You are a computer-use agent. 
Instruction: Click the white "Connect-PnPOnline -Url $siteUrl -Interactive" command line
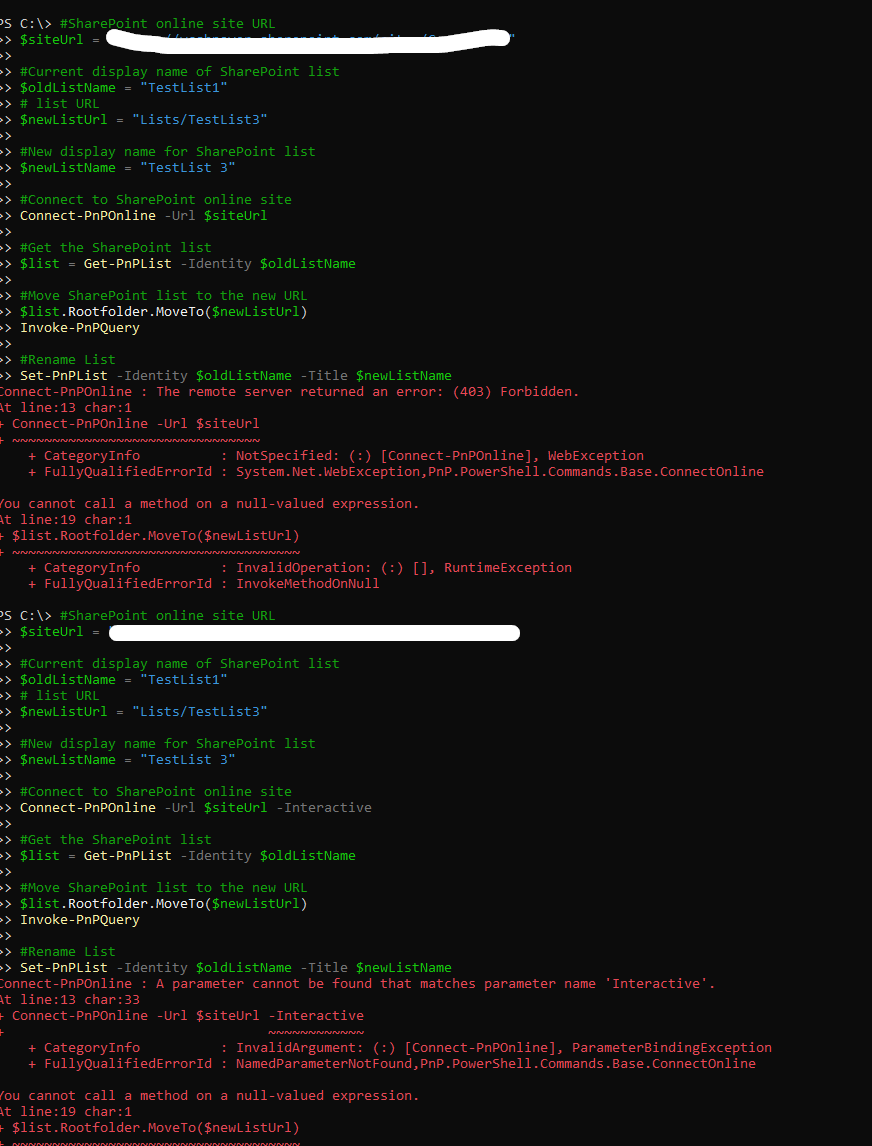(x=195, y=808)
